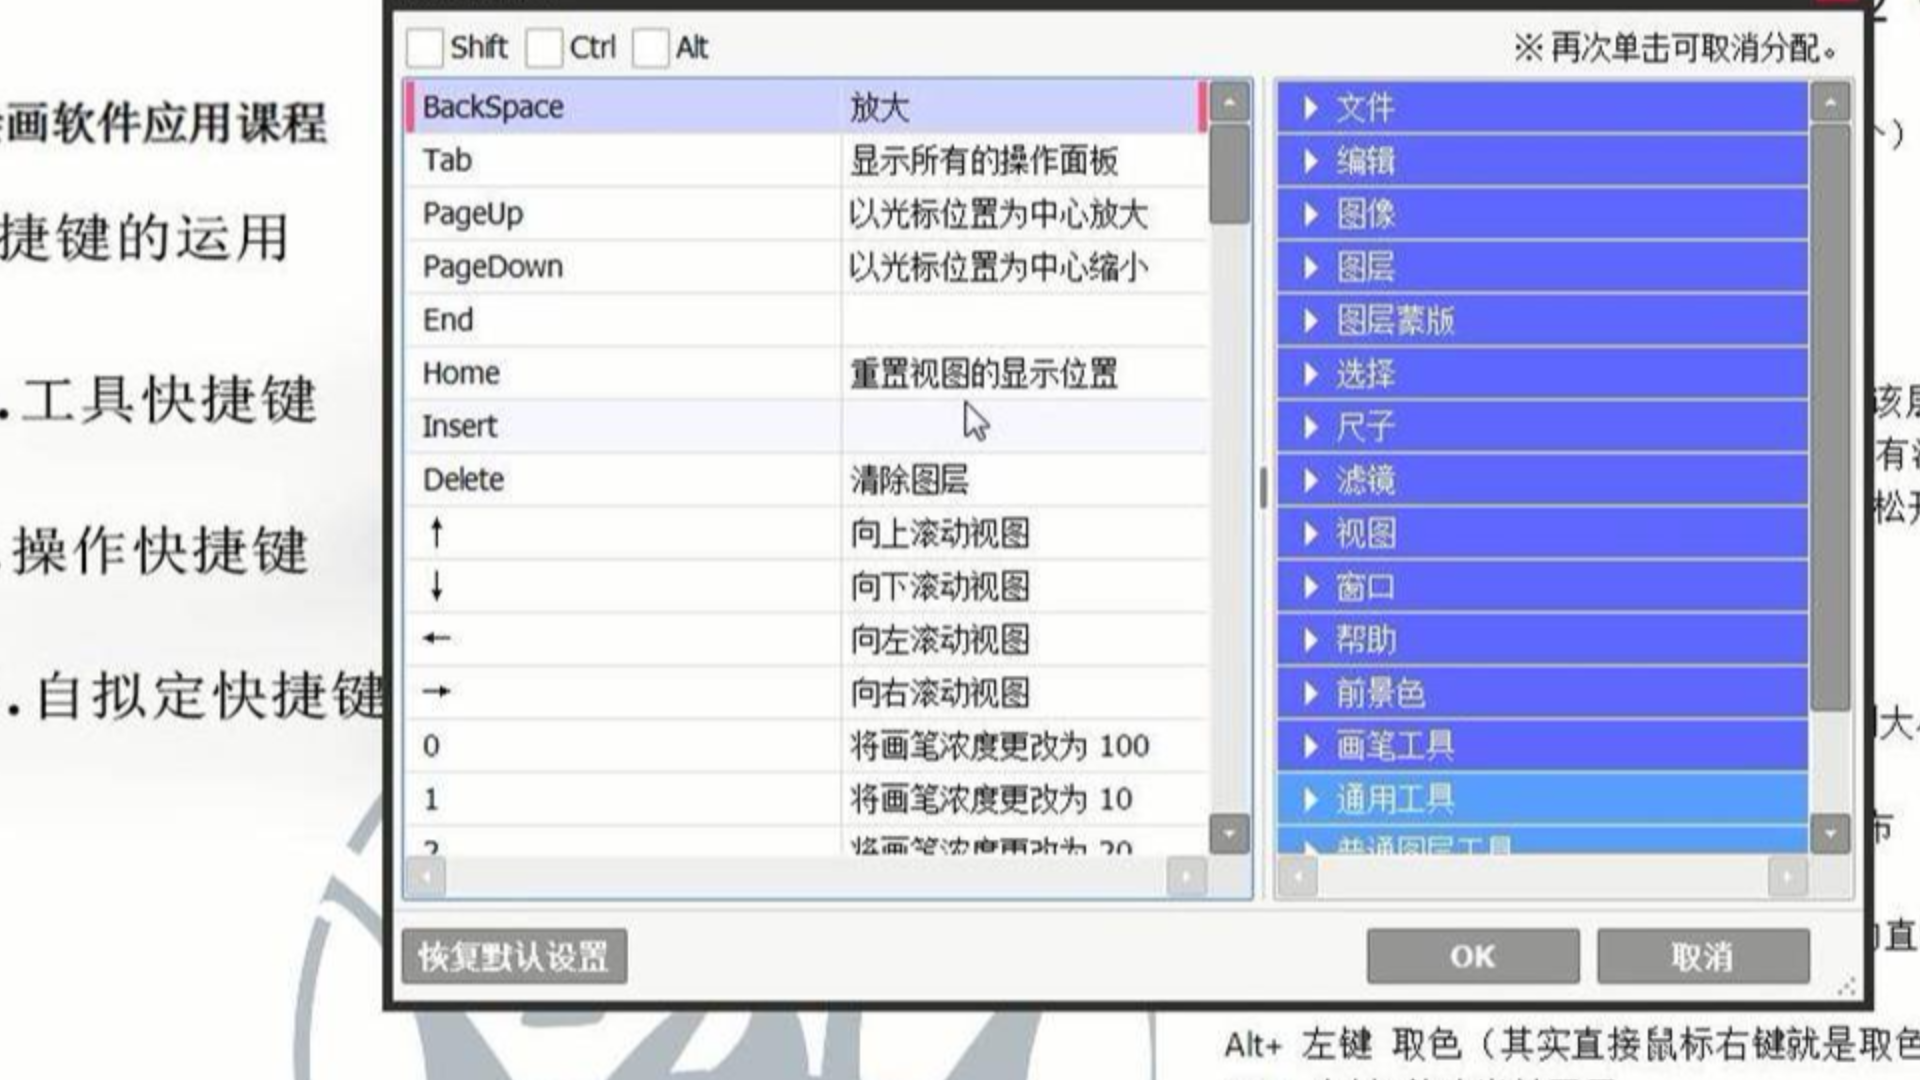This screenshot has width=1920, height=1080.
Task: Select the down arrow key row
Action: pyautogui.click(x=807, y=587)
